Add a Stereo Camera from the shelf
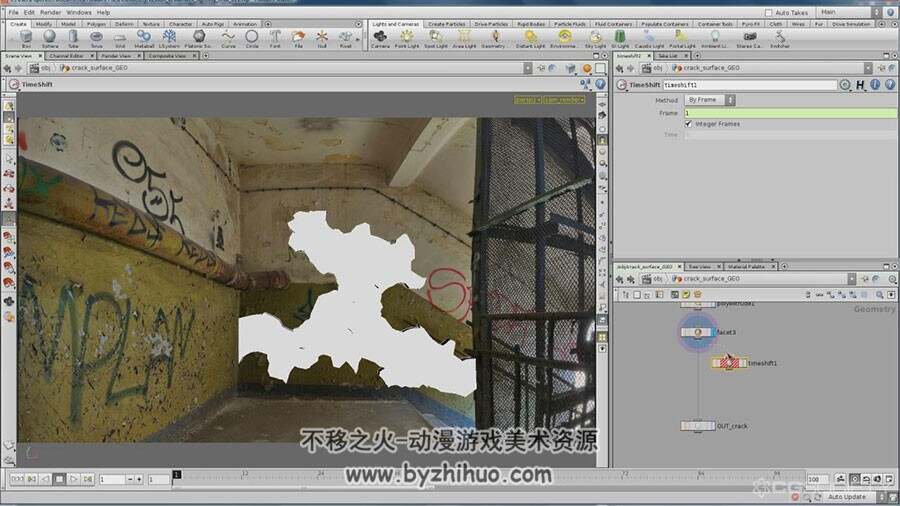Viewport: 900px width, 506px height. (x=748, y=39)
